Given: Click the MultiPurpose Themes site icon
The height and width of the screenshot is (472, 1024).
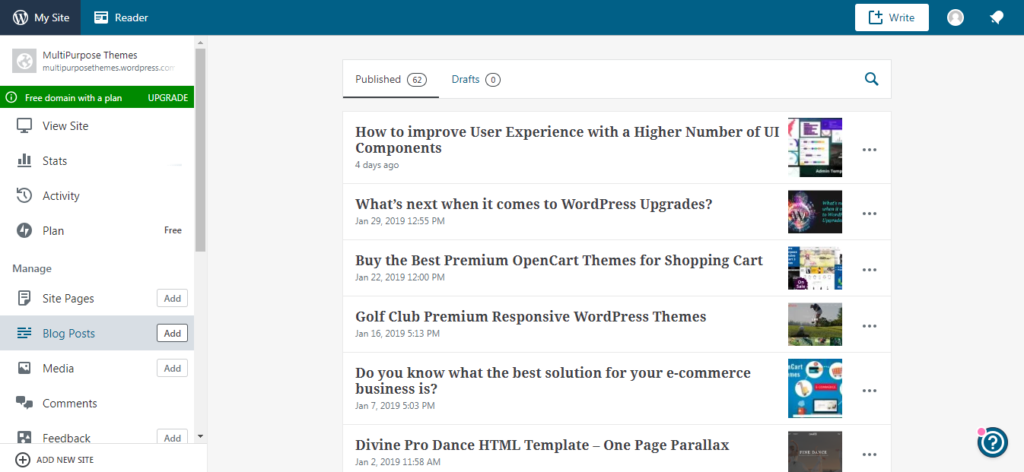Looking at the screenshot, I should coord(24,61).
